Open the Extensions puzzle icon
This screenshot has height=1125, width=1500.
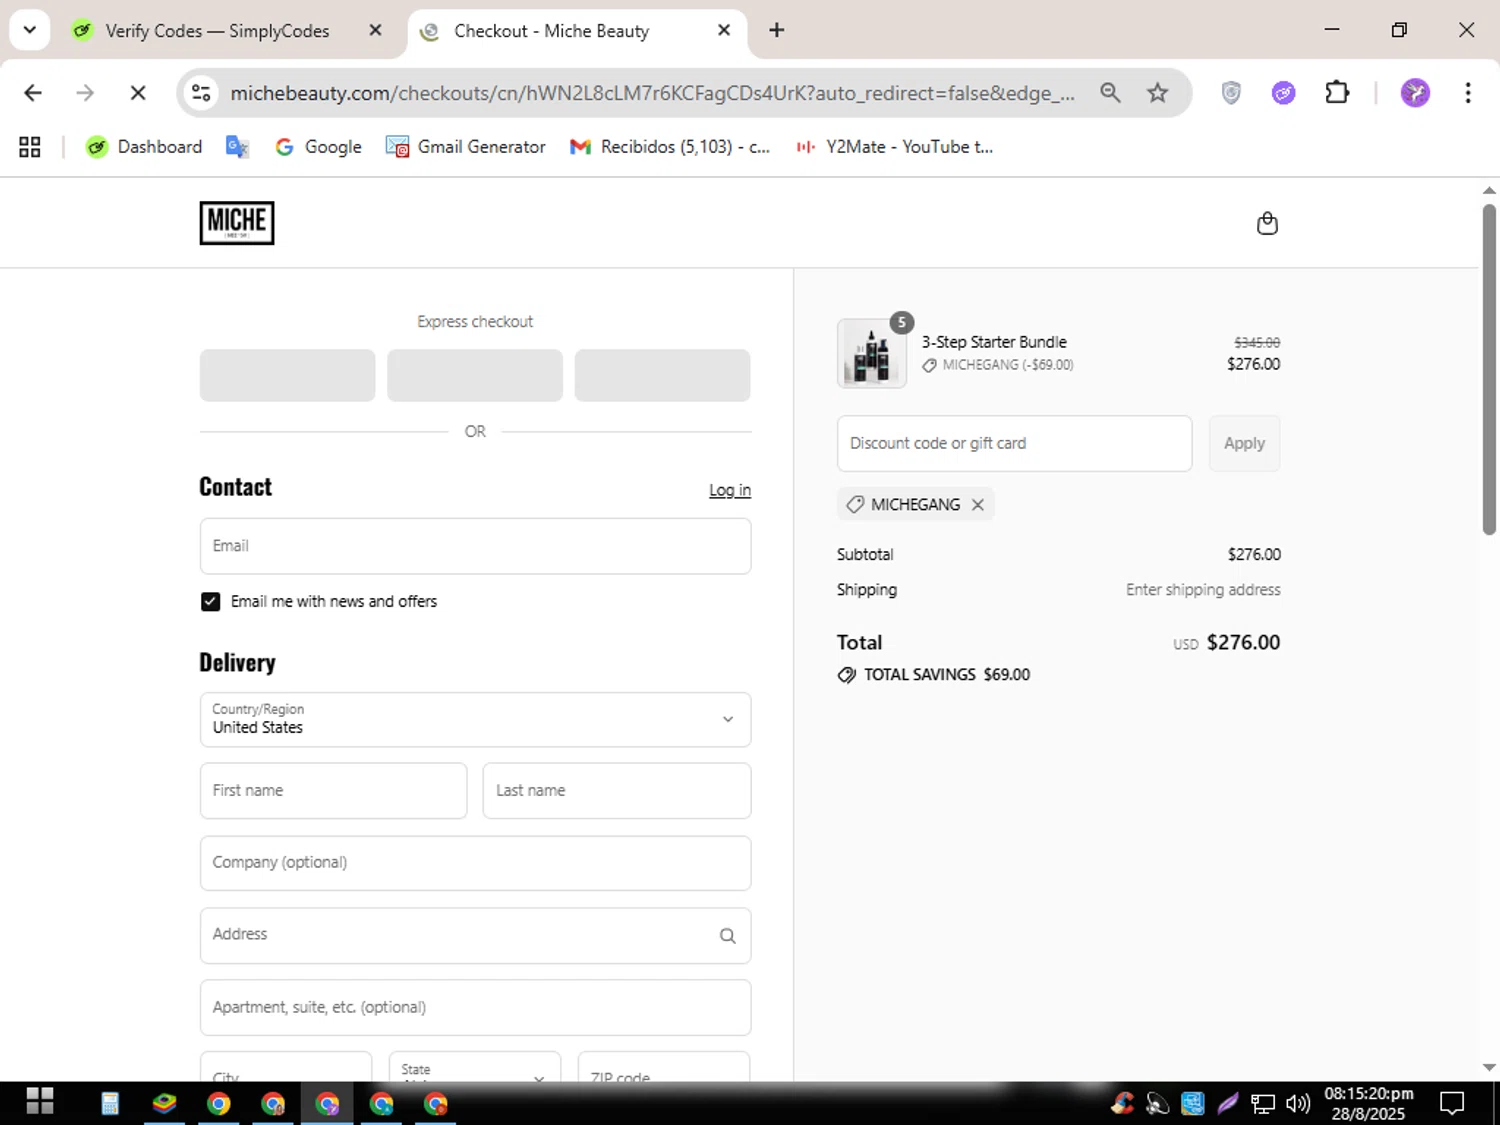click(1337, 93)
